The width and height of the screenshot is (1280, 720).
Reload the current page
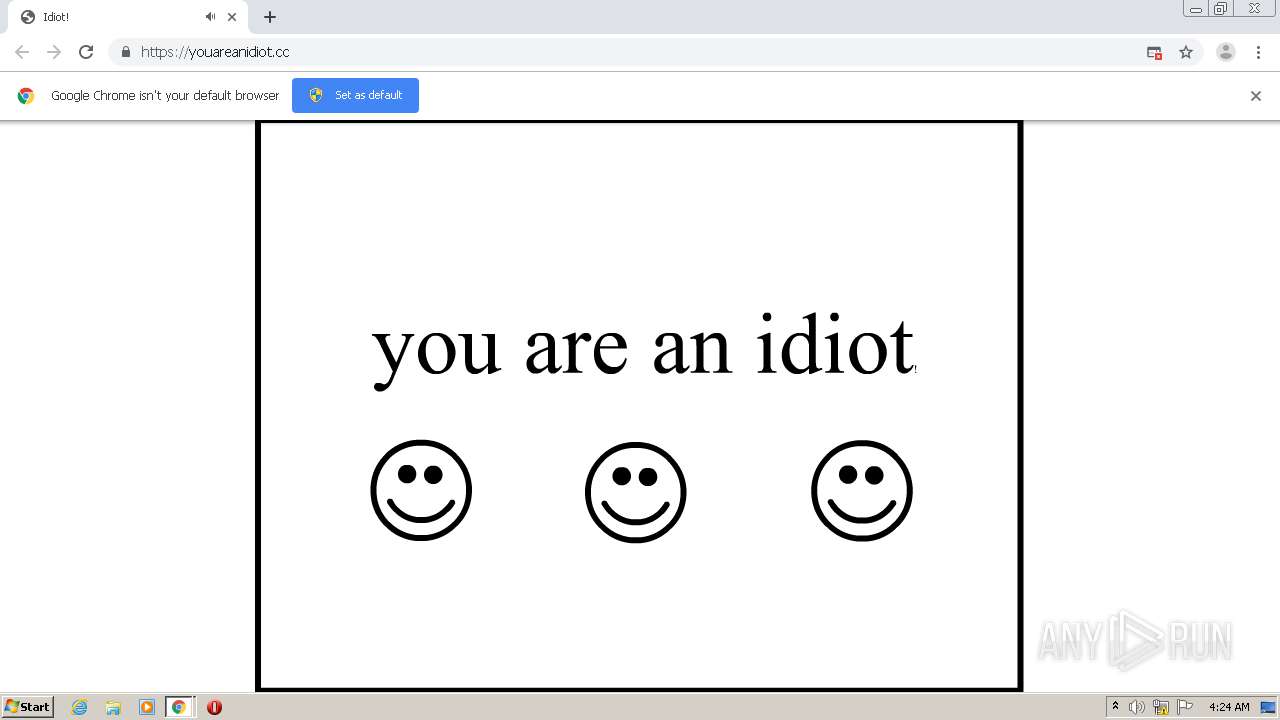click(86, 52)
